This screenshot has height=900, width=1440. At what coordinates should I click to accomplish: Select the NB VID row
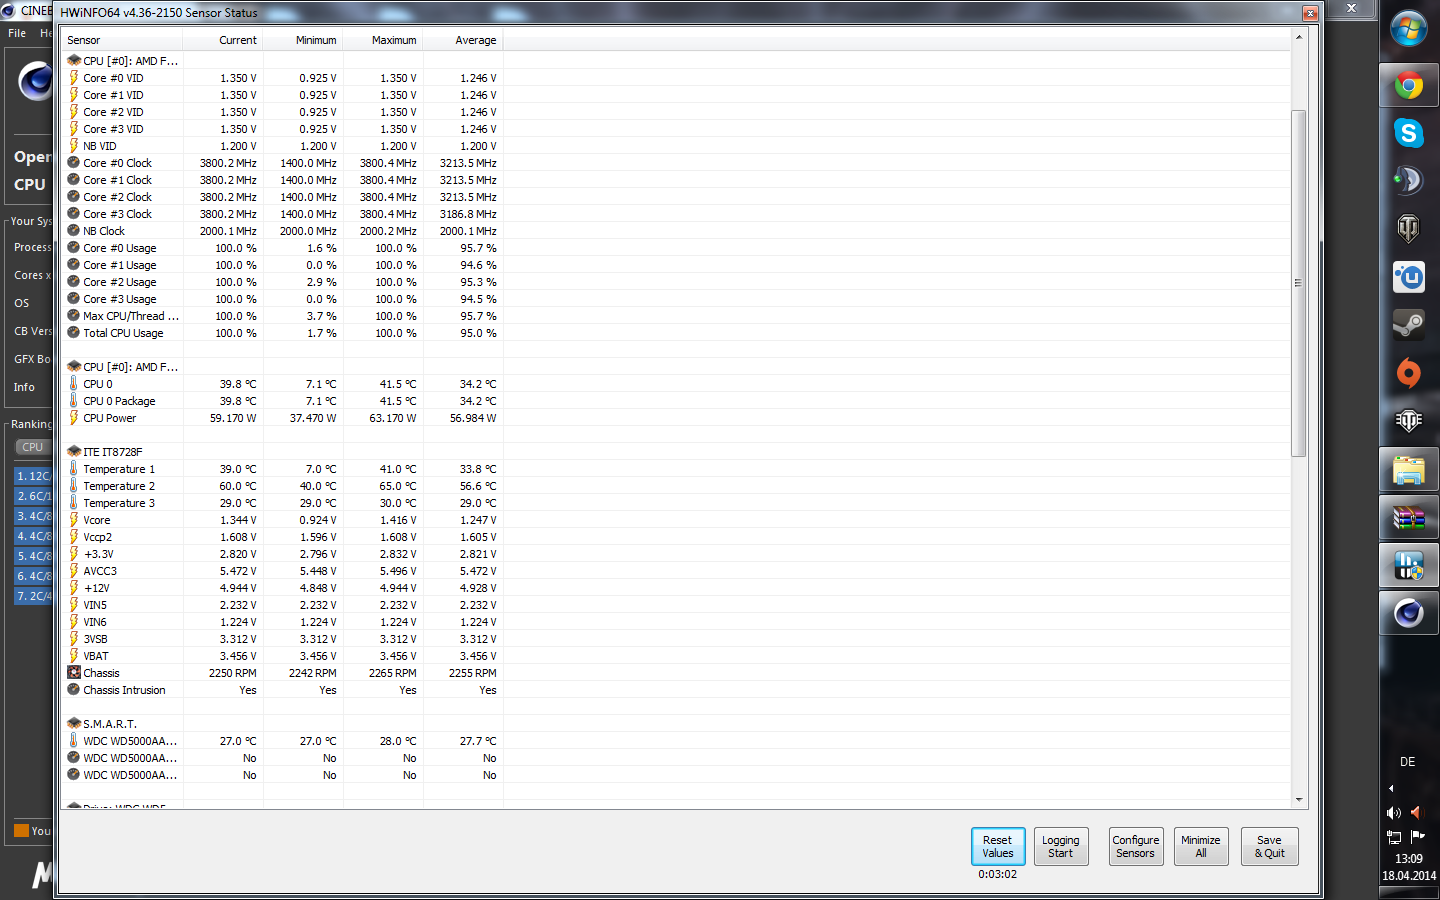point(282,146)
